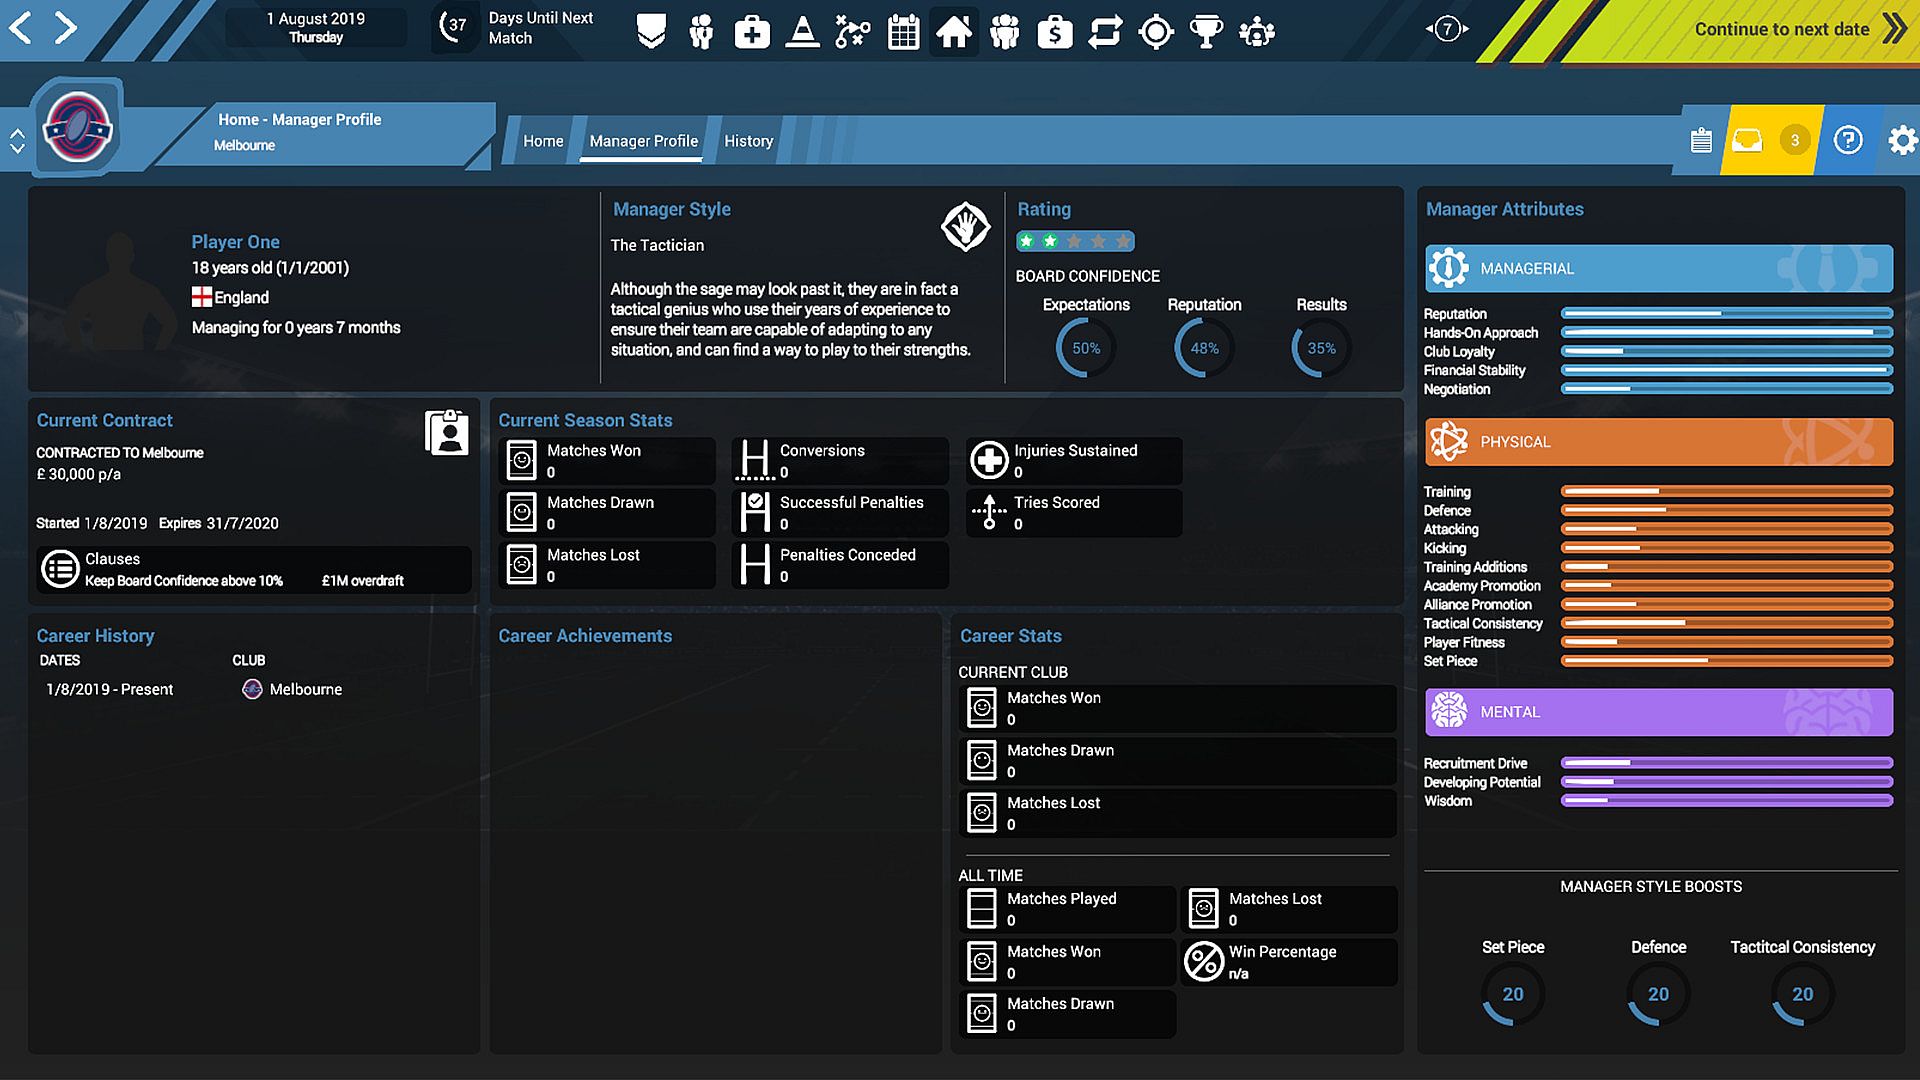This screenshot has height=1080, width=1920.
Task: Open the calendar fixtures icon
Action: click(903, 32)
